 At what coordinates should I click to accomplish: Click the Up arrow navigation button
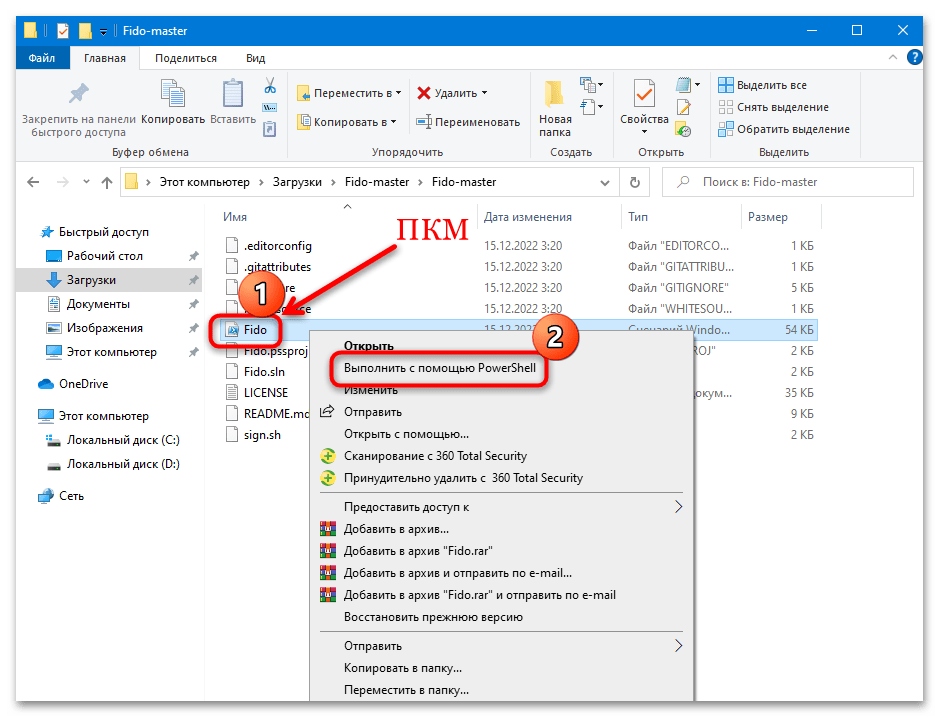click(107, 183)
